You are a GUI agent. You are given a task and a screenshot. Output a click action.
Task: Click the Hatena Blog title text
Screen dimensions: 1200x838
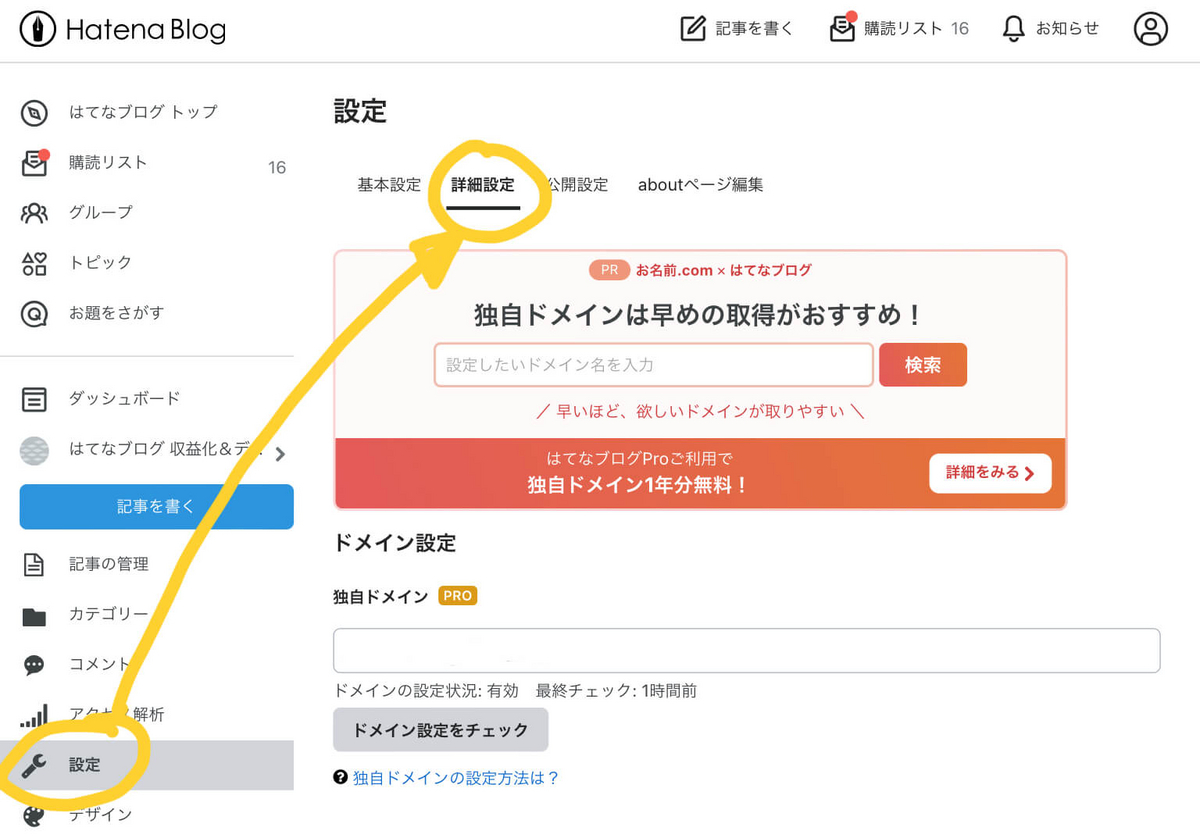pyautogui.click(x=146, y=30)
